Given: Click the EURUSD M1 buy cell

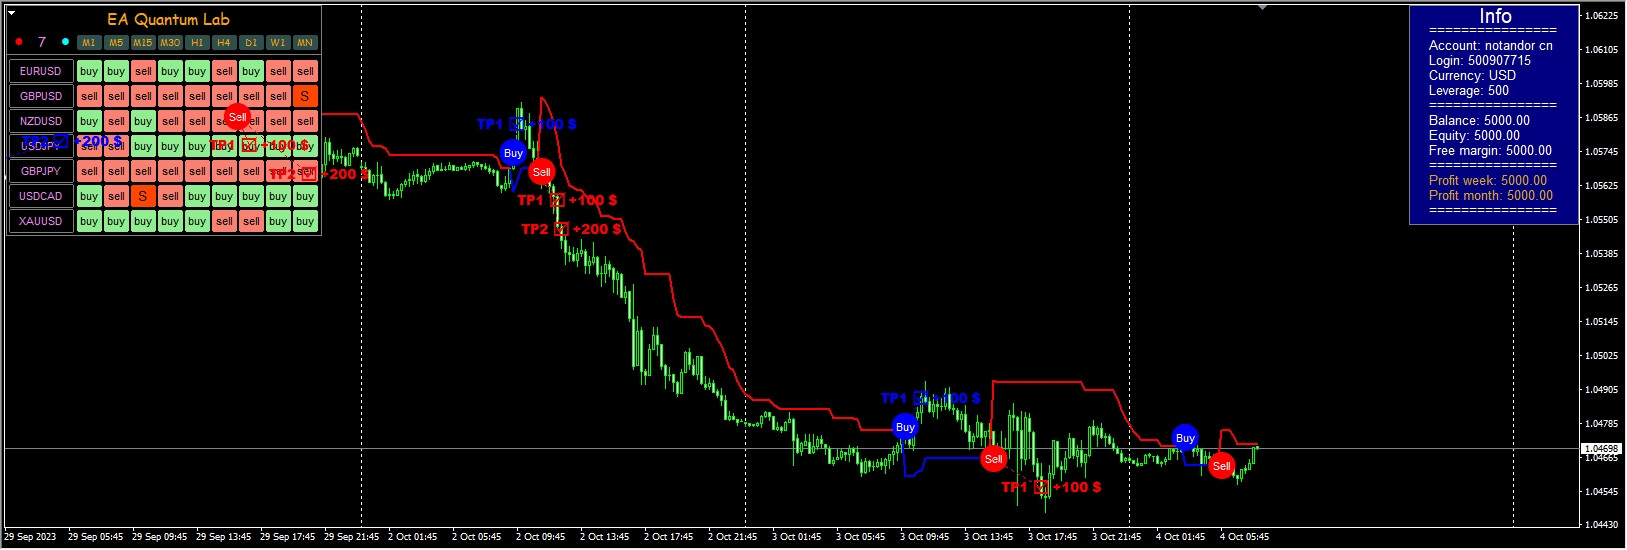Looking at the screenshot, I should [89, 71].
